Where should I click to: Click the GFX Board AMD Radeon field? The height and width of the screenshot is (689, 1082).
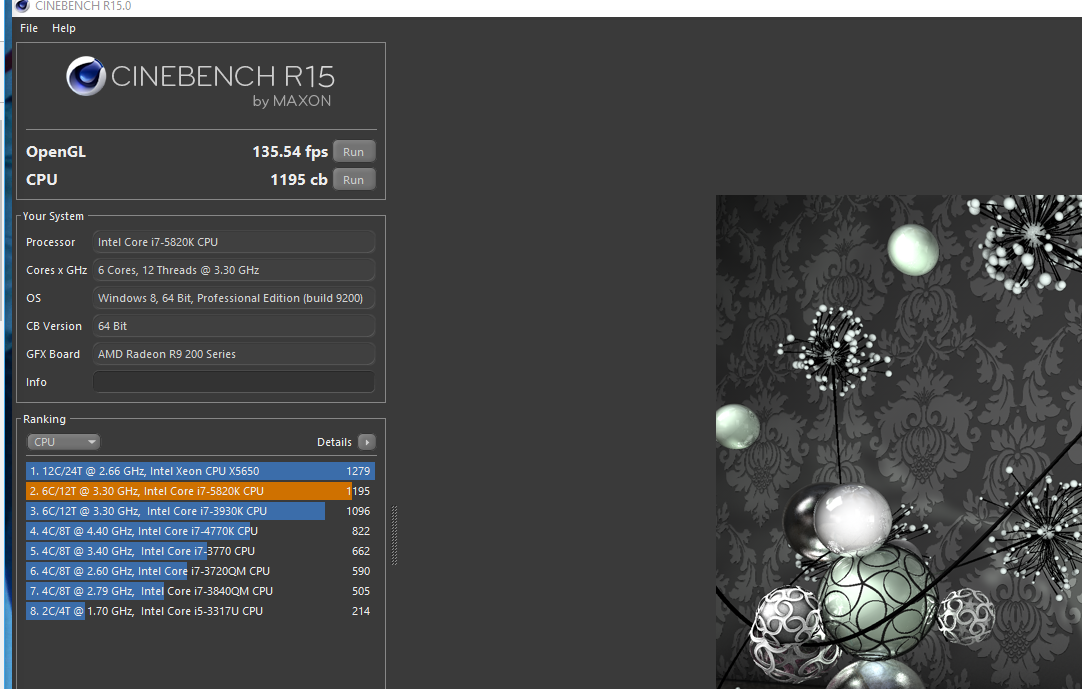(x=234, y=354)
